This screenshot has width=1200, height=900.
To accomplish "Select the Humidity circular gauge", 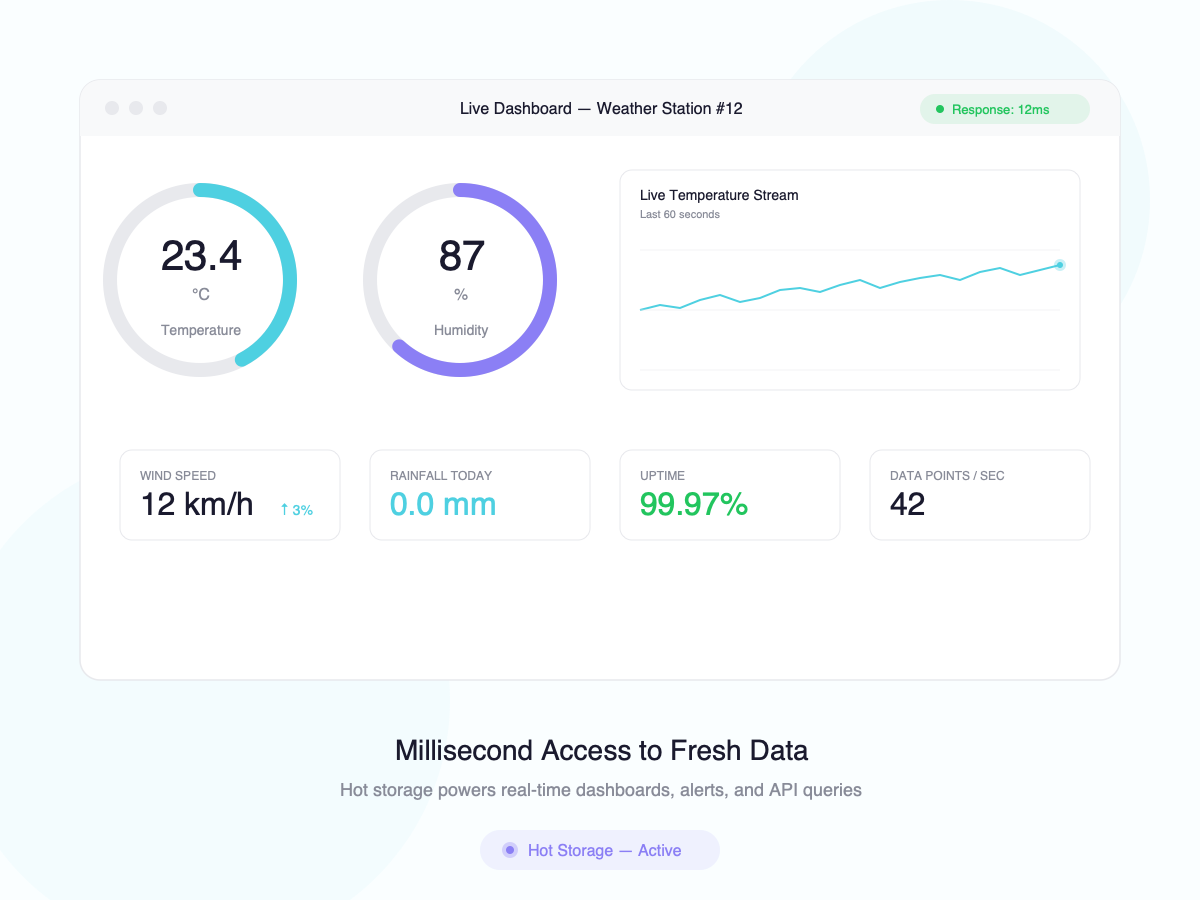I will pos(460,280).
